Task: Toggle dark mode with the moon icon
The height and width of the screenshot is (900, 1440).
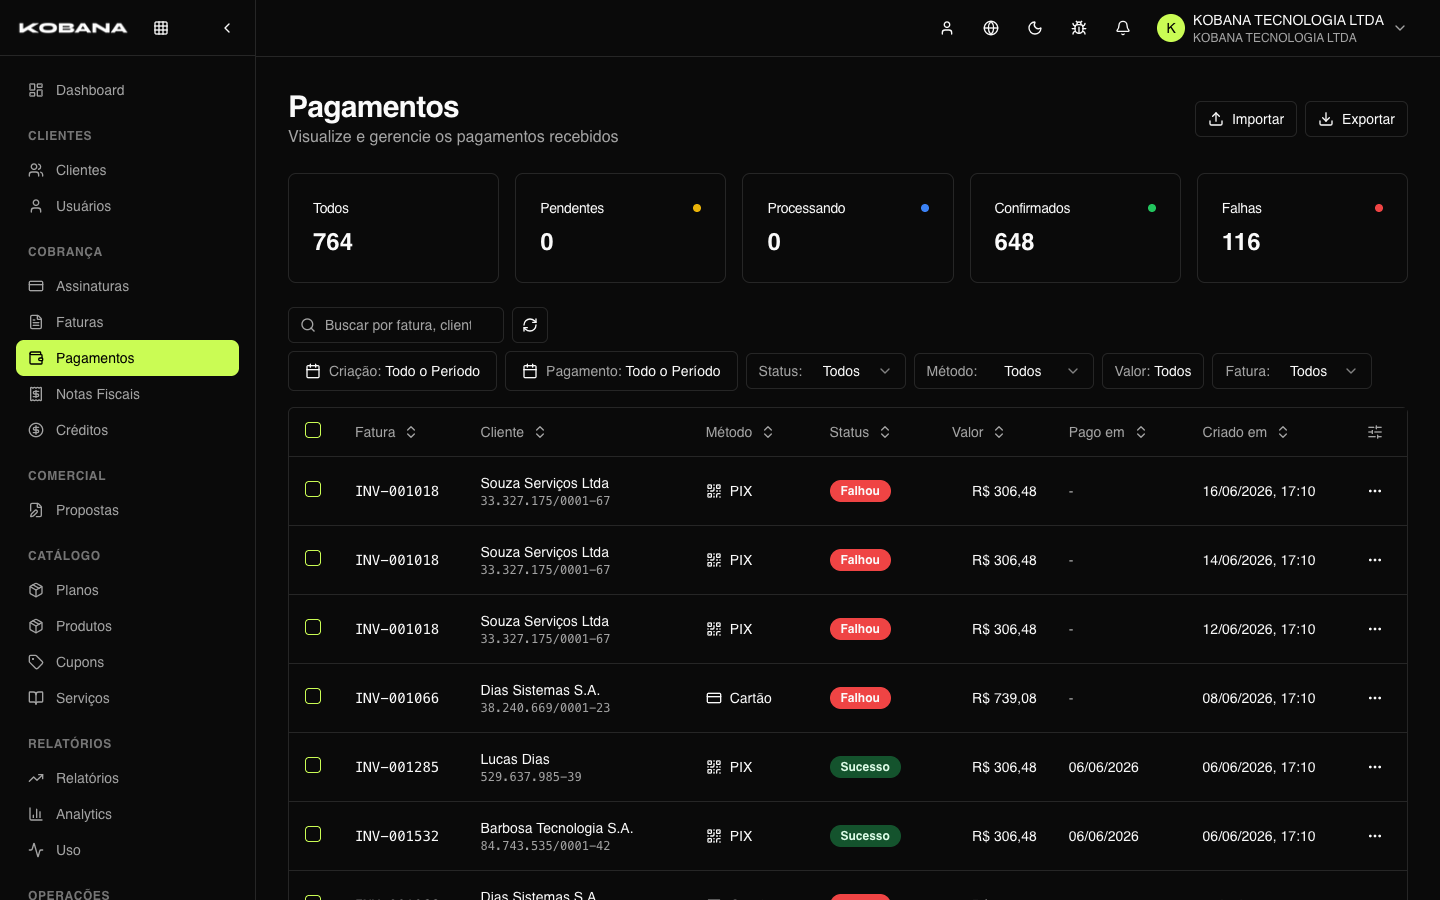Action: (1035, 28)
